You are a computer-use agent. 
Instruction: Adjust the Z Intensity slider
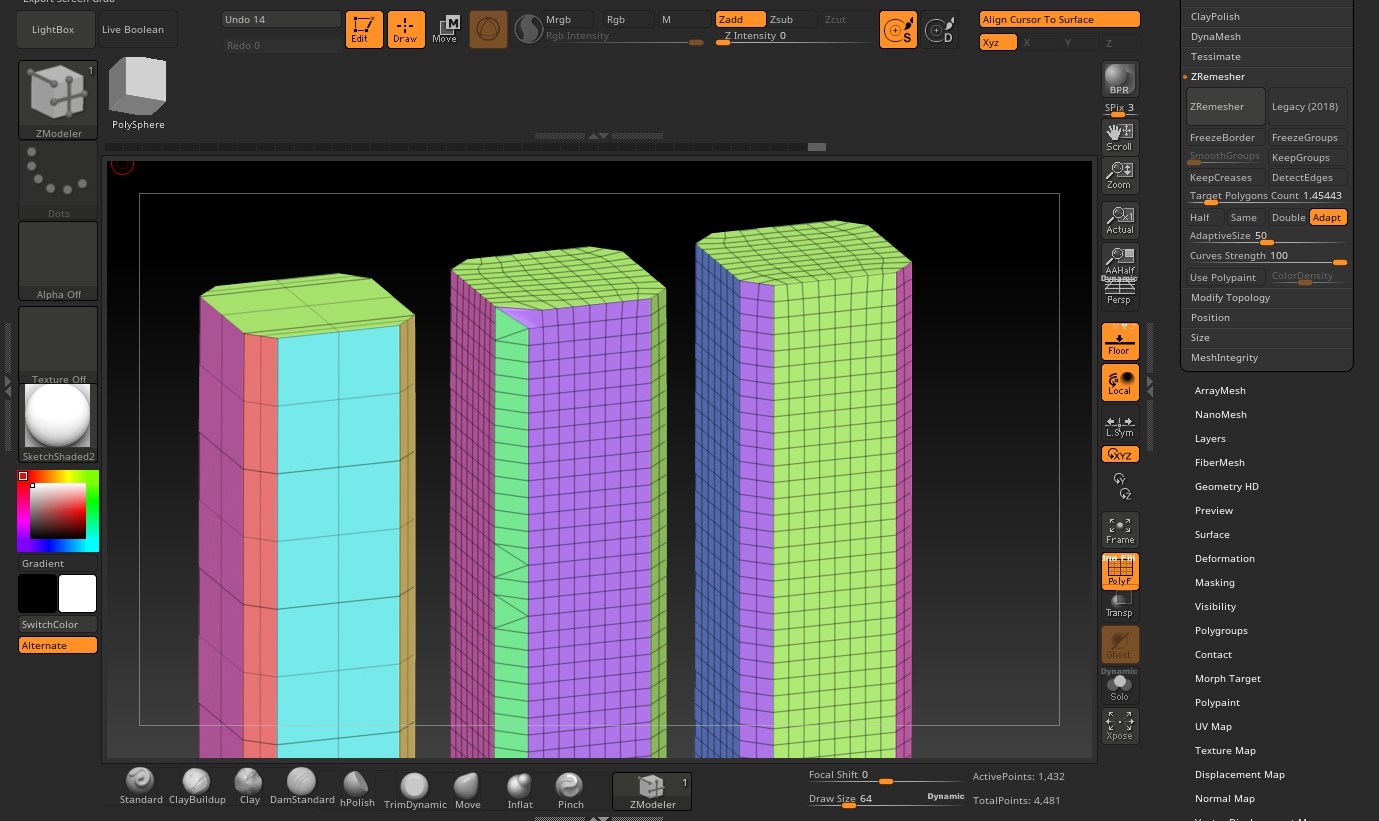point(796,37)
